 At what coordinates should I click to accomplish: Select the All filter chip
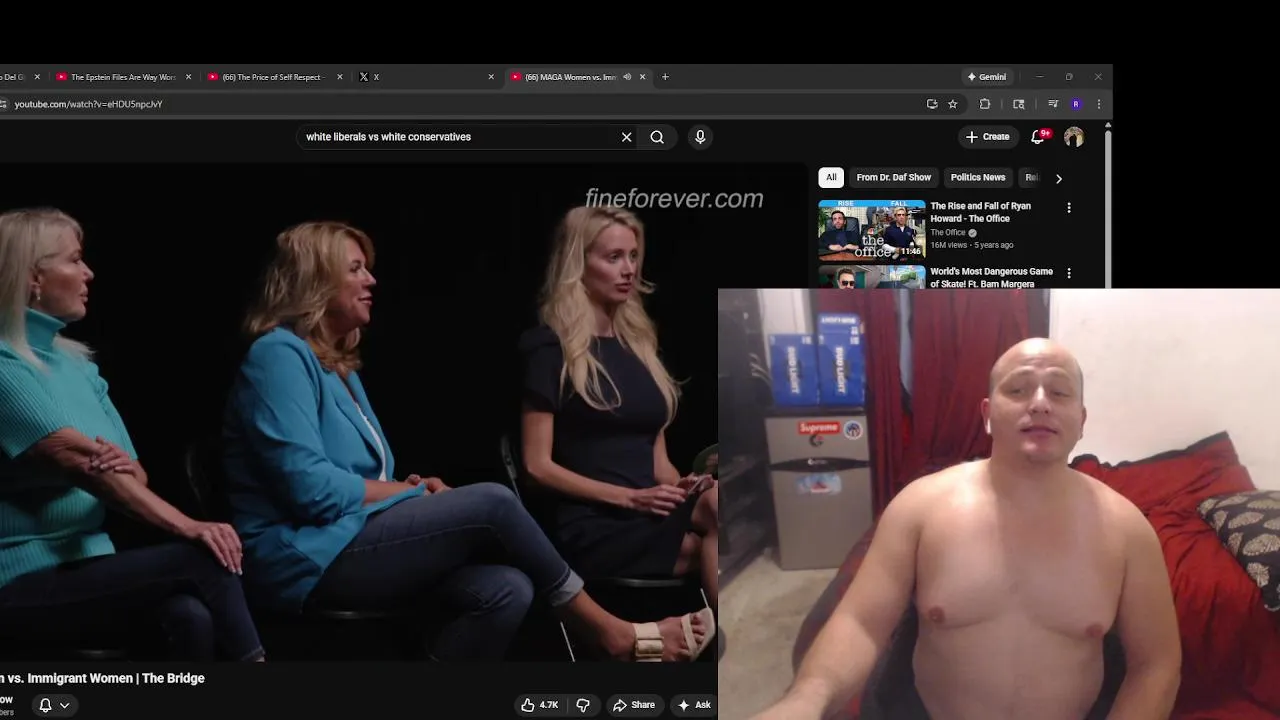831,177
